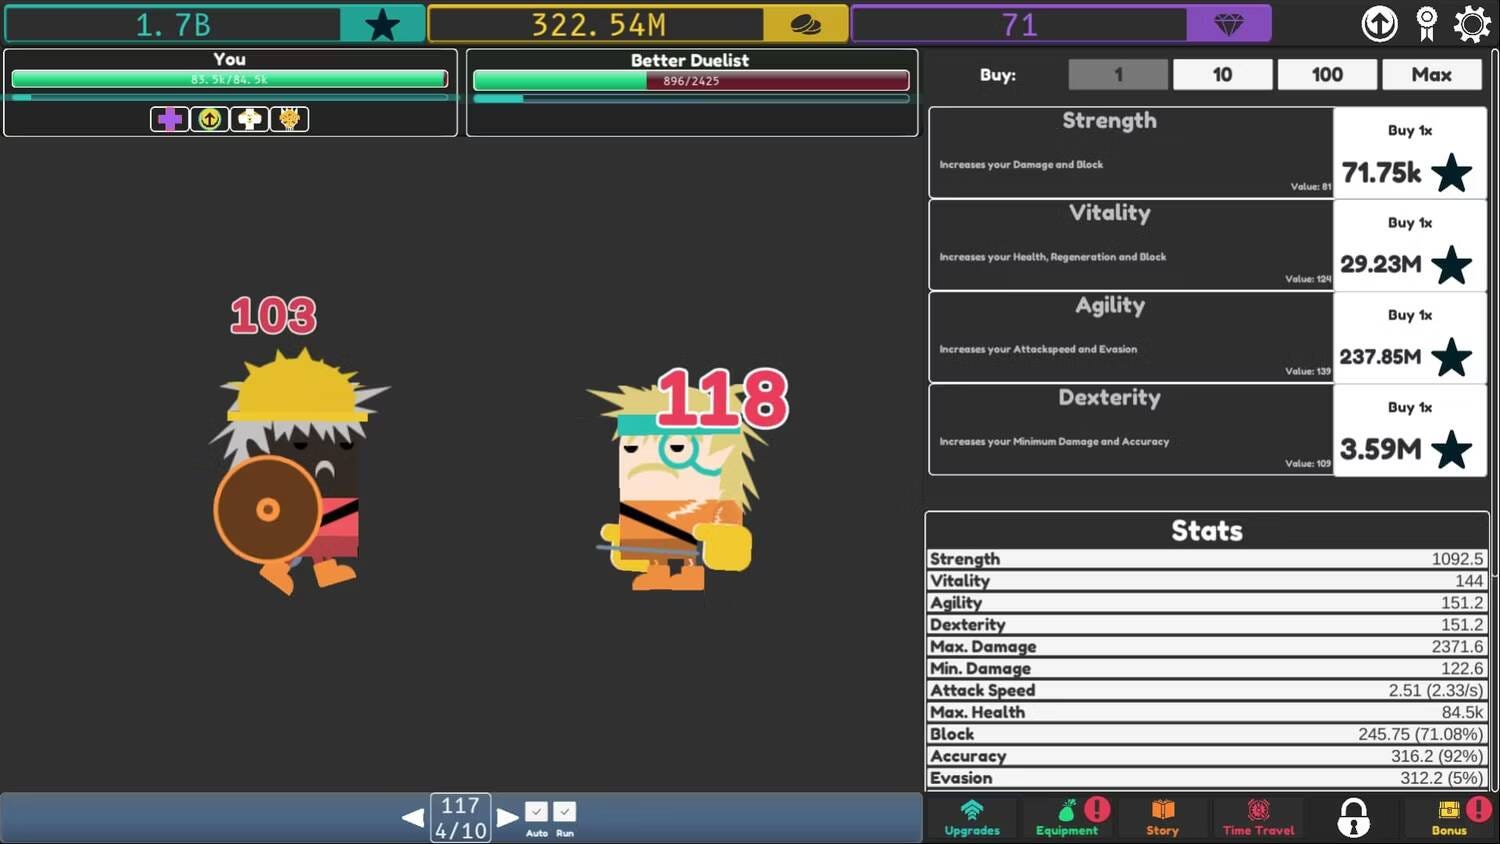Buy Dexterity for 3.59M stars
The image size is (1500, 844).
[x=1410, y=430]
